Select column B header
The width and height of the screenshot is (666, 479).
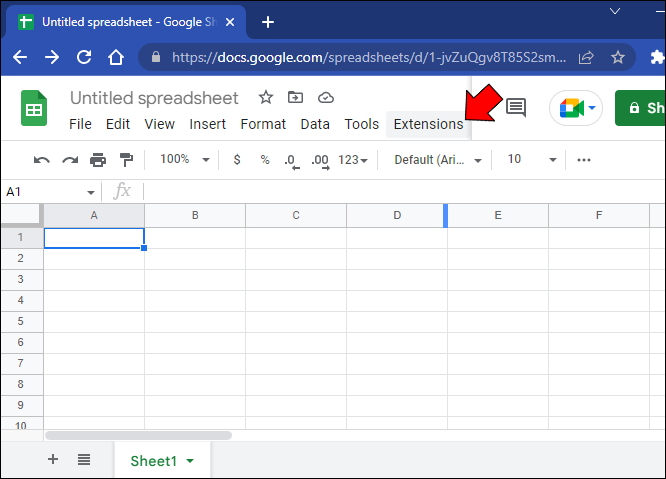click(195, 215)
